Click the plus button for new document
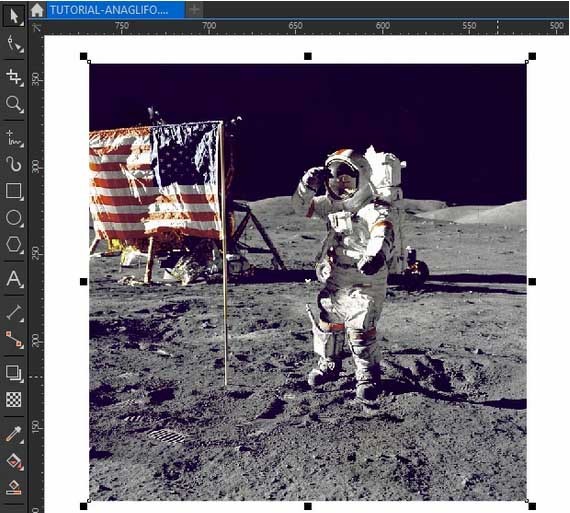Image resolution: width=570 pixels, height=513 pixels. (194, 10)
